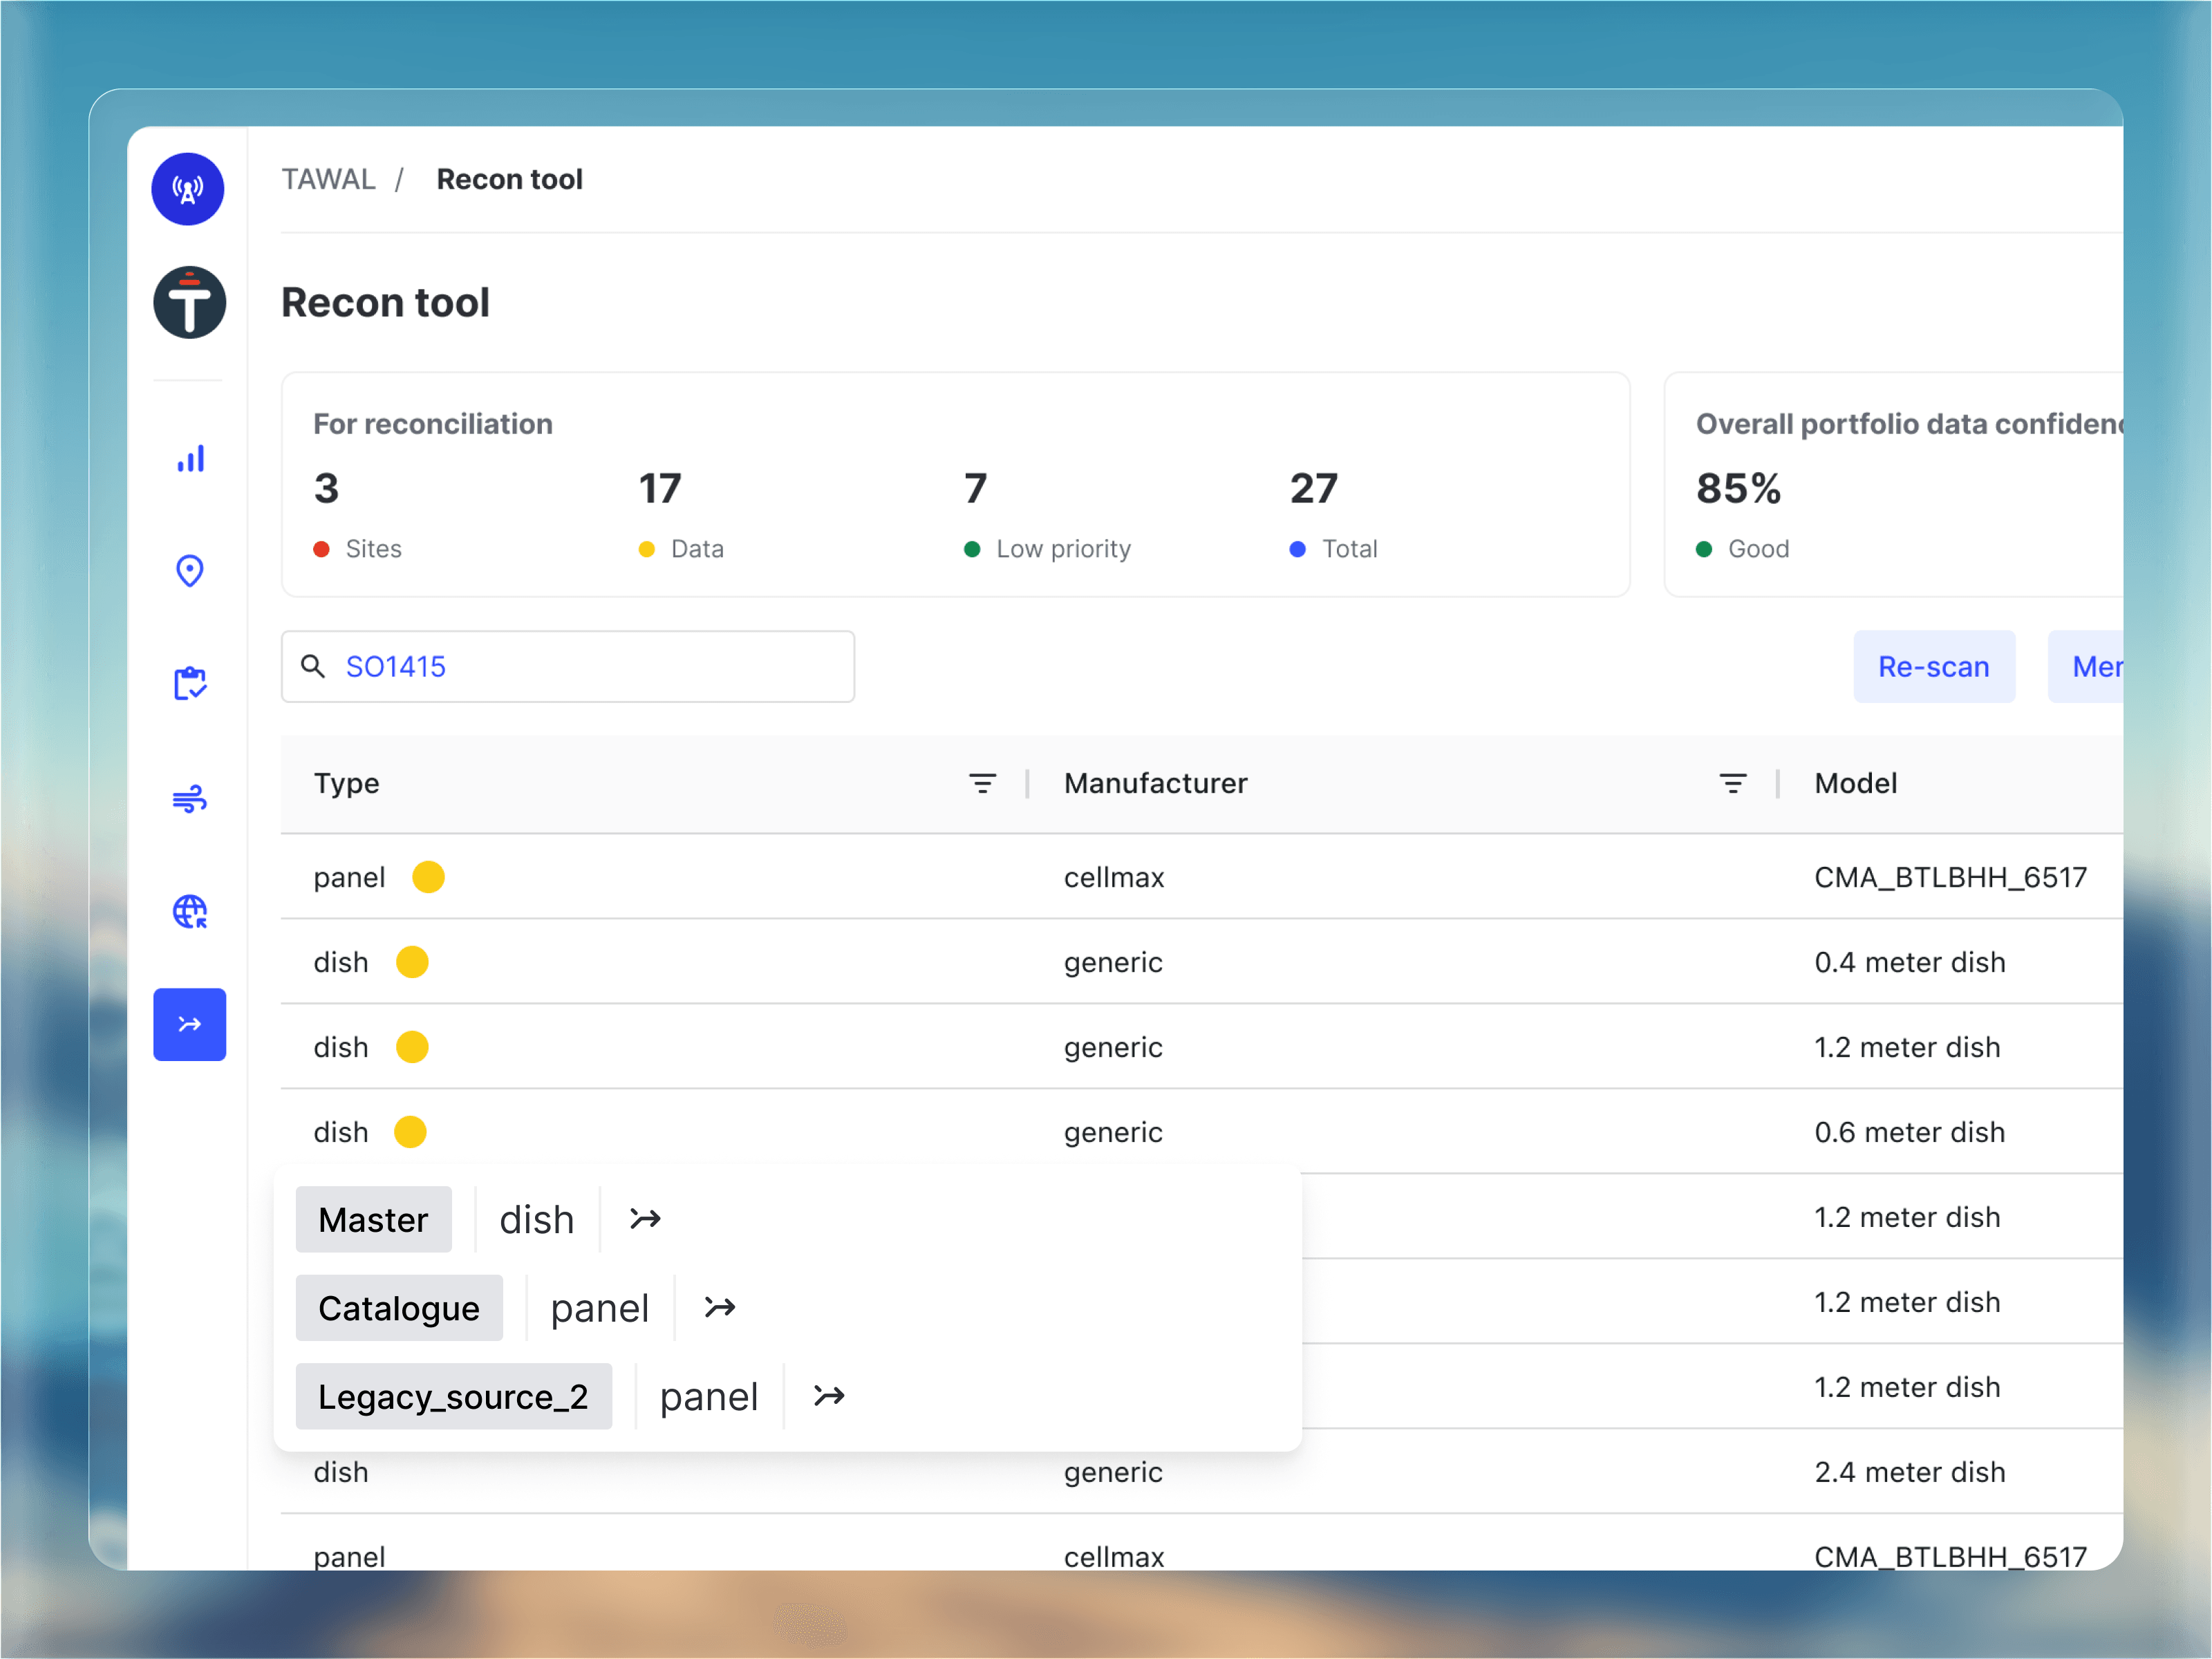Viewport: 2212px width, 1659px height.
Task: Click the TAWAL breadcrumb link
Action: click(x=328, y=179)
